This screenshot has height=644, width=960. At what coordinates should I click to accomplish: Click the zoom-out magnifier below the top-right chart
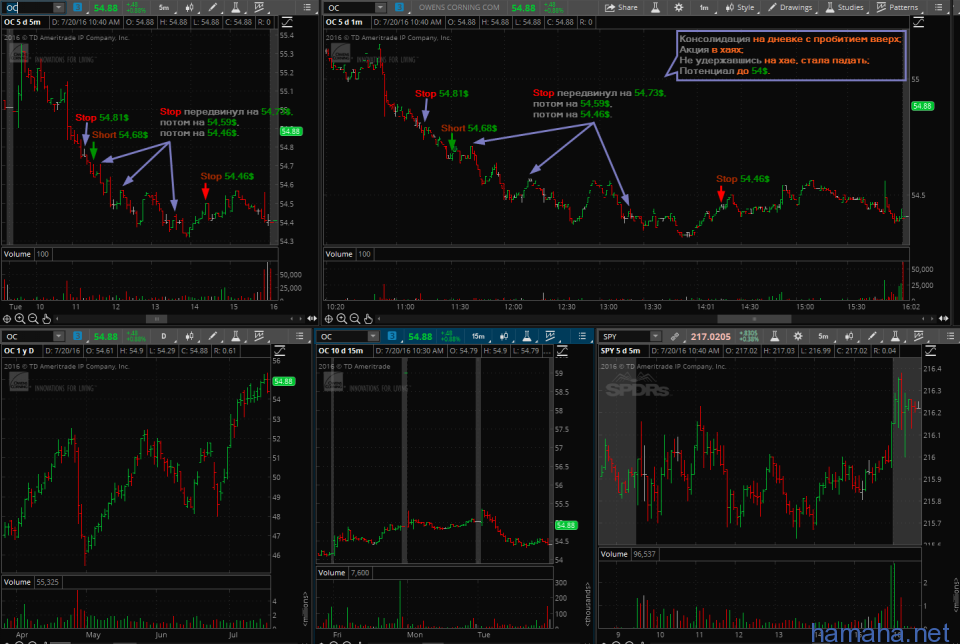point(354,318)
